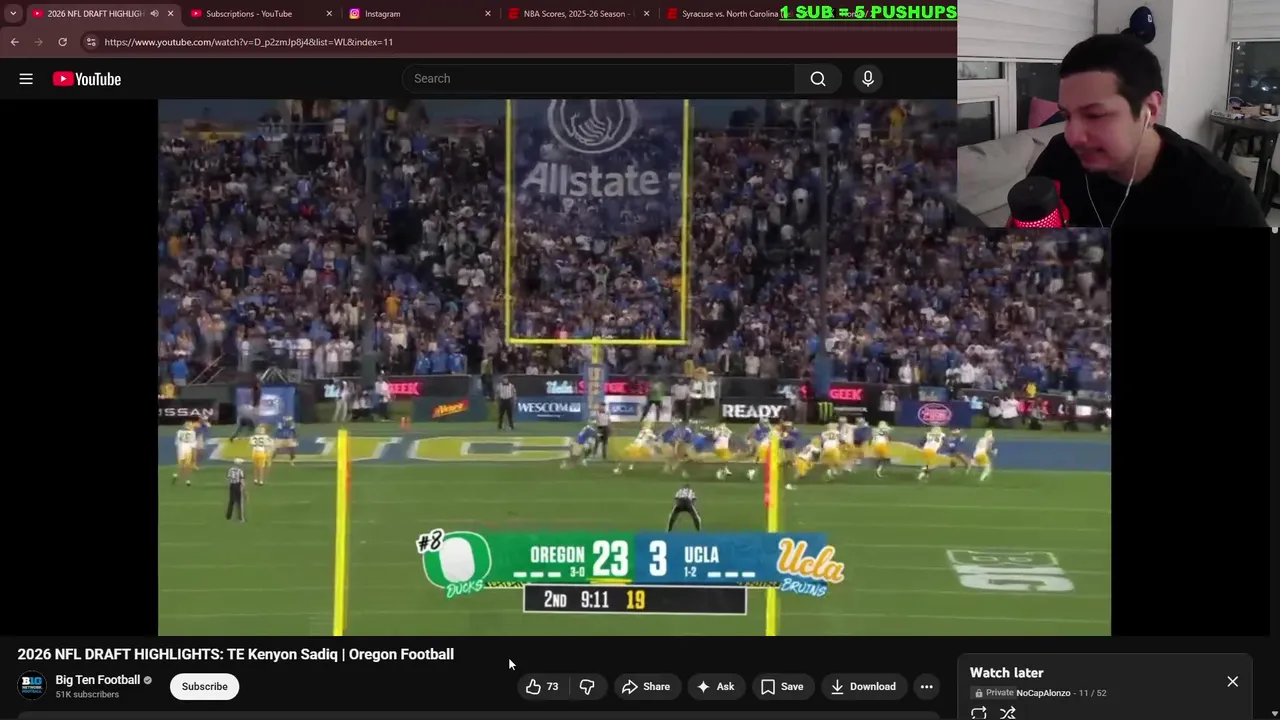Open the Big Ten Football channel name

click(97, 680)
